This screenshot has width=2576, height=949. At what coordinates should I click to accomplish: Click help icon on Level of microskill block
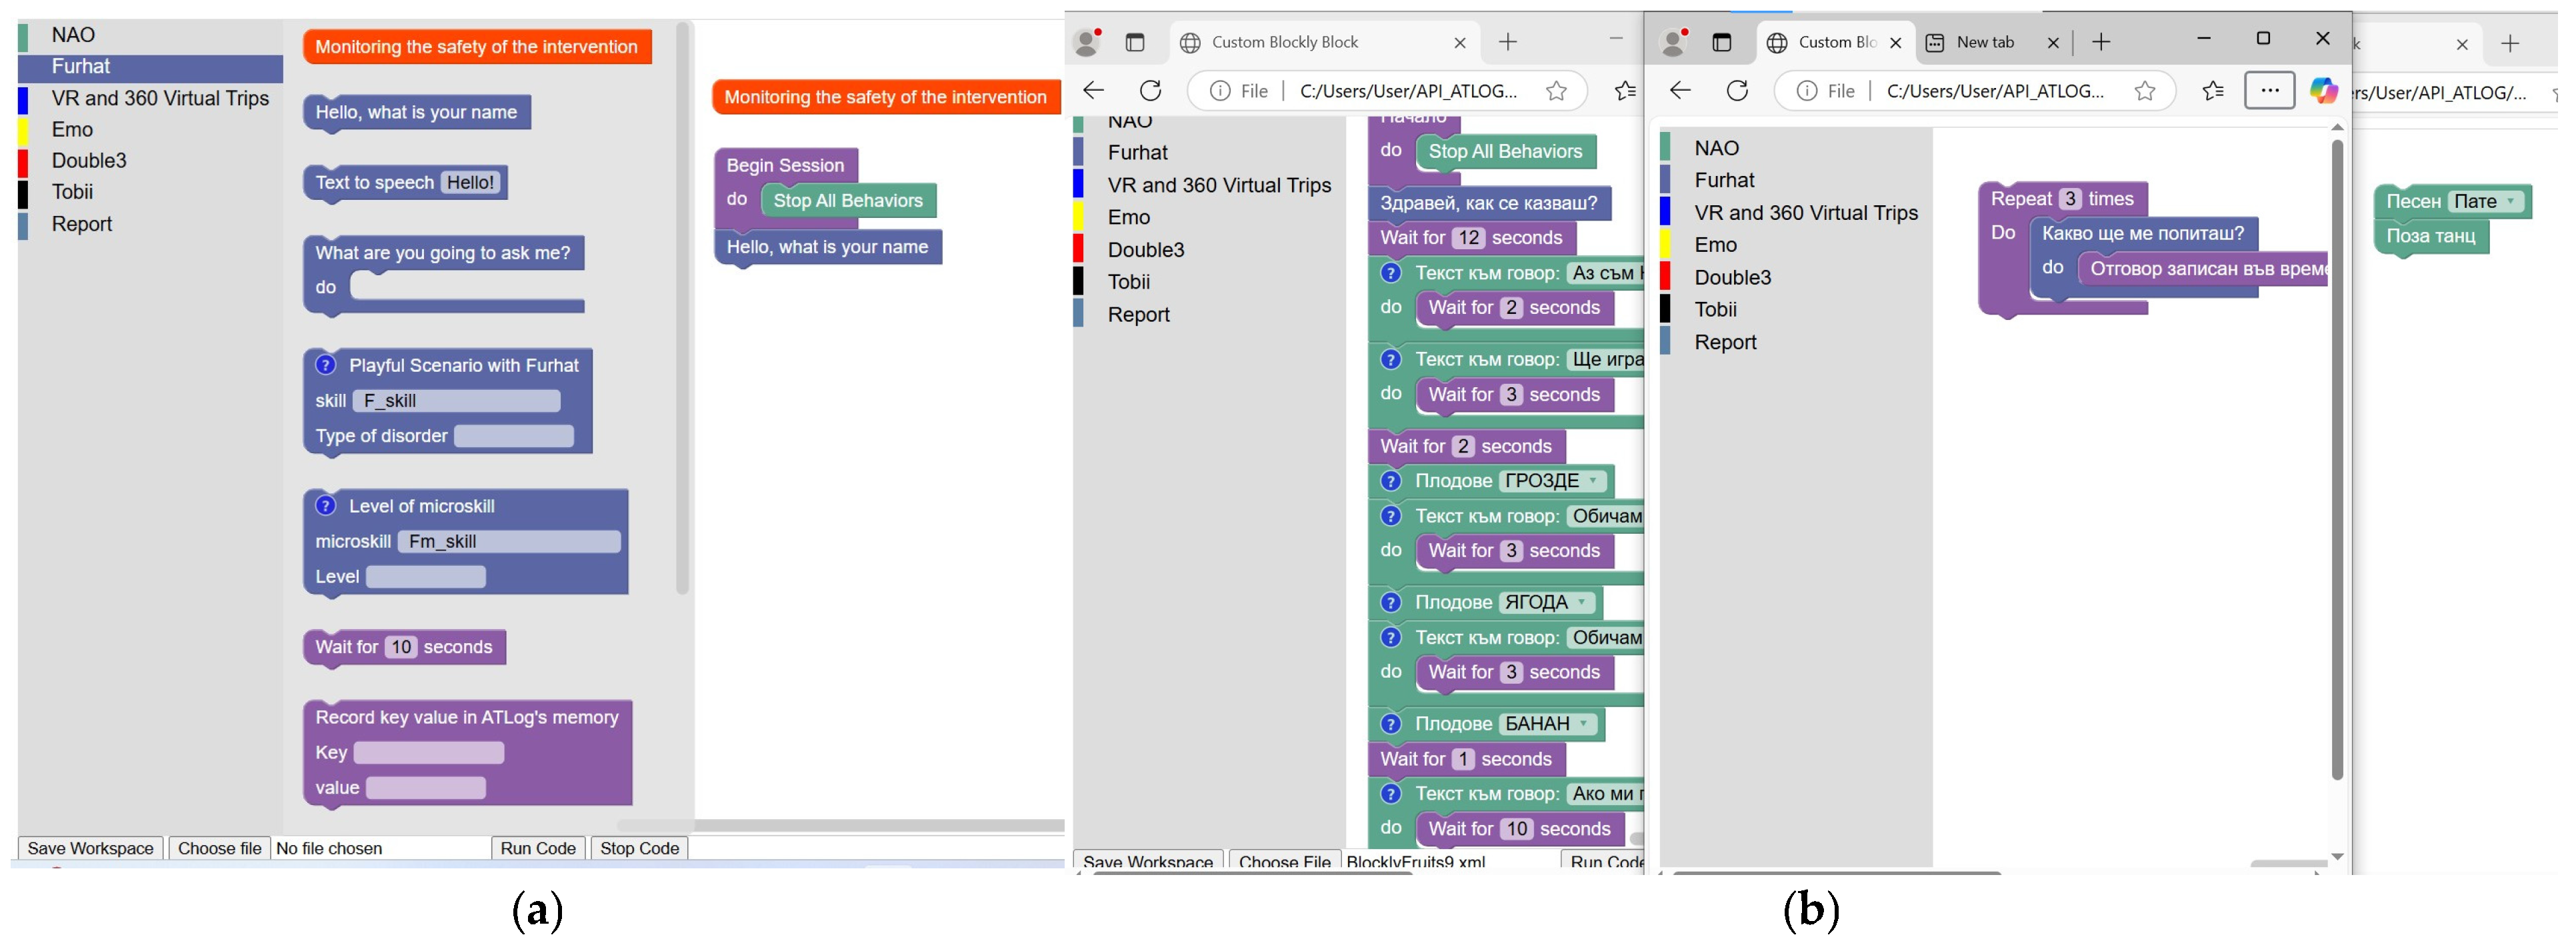[x=325, y=506]
